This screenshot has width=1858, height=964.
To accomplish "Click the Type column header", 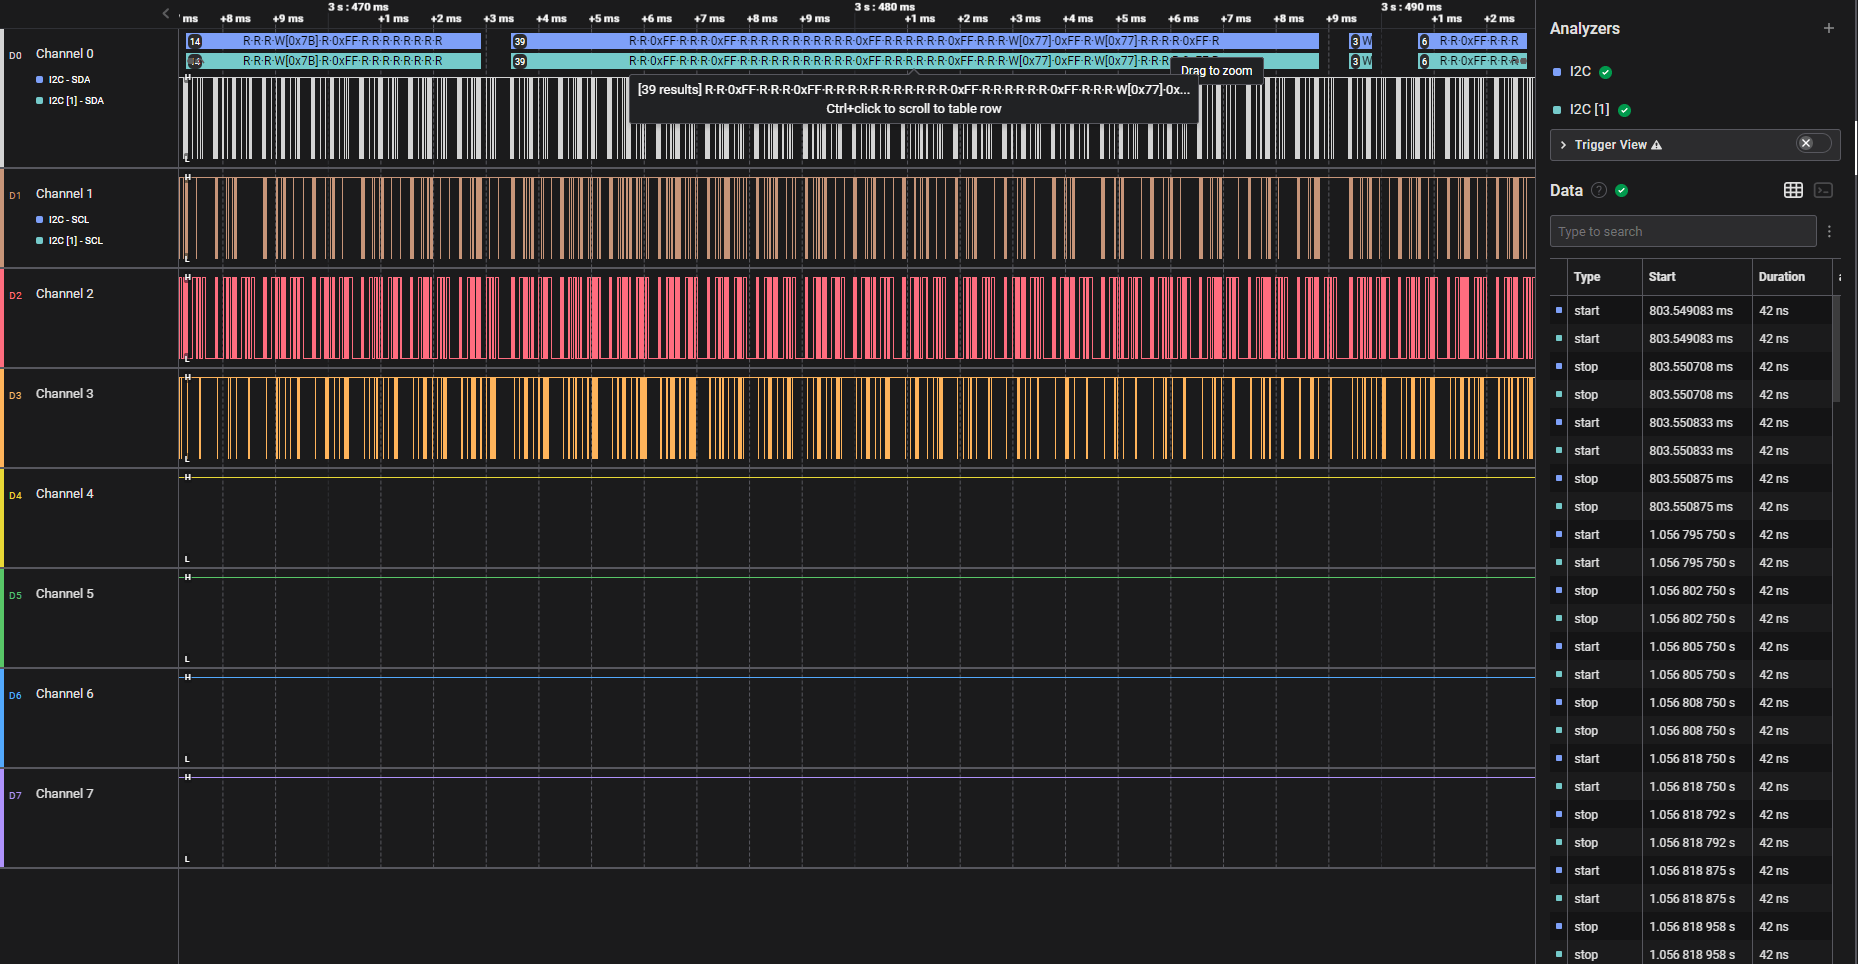I will click(1587, 277).
